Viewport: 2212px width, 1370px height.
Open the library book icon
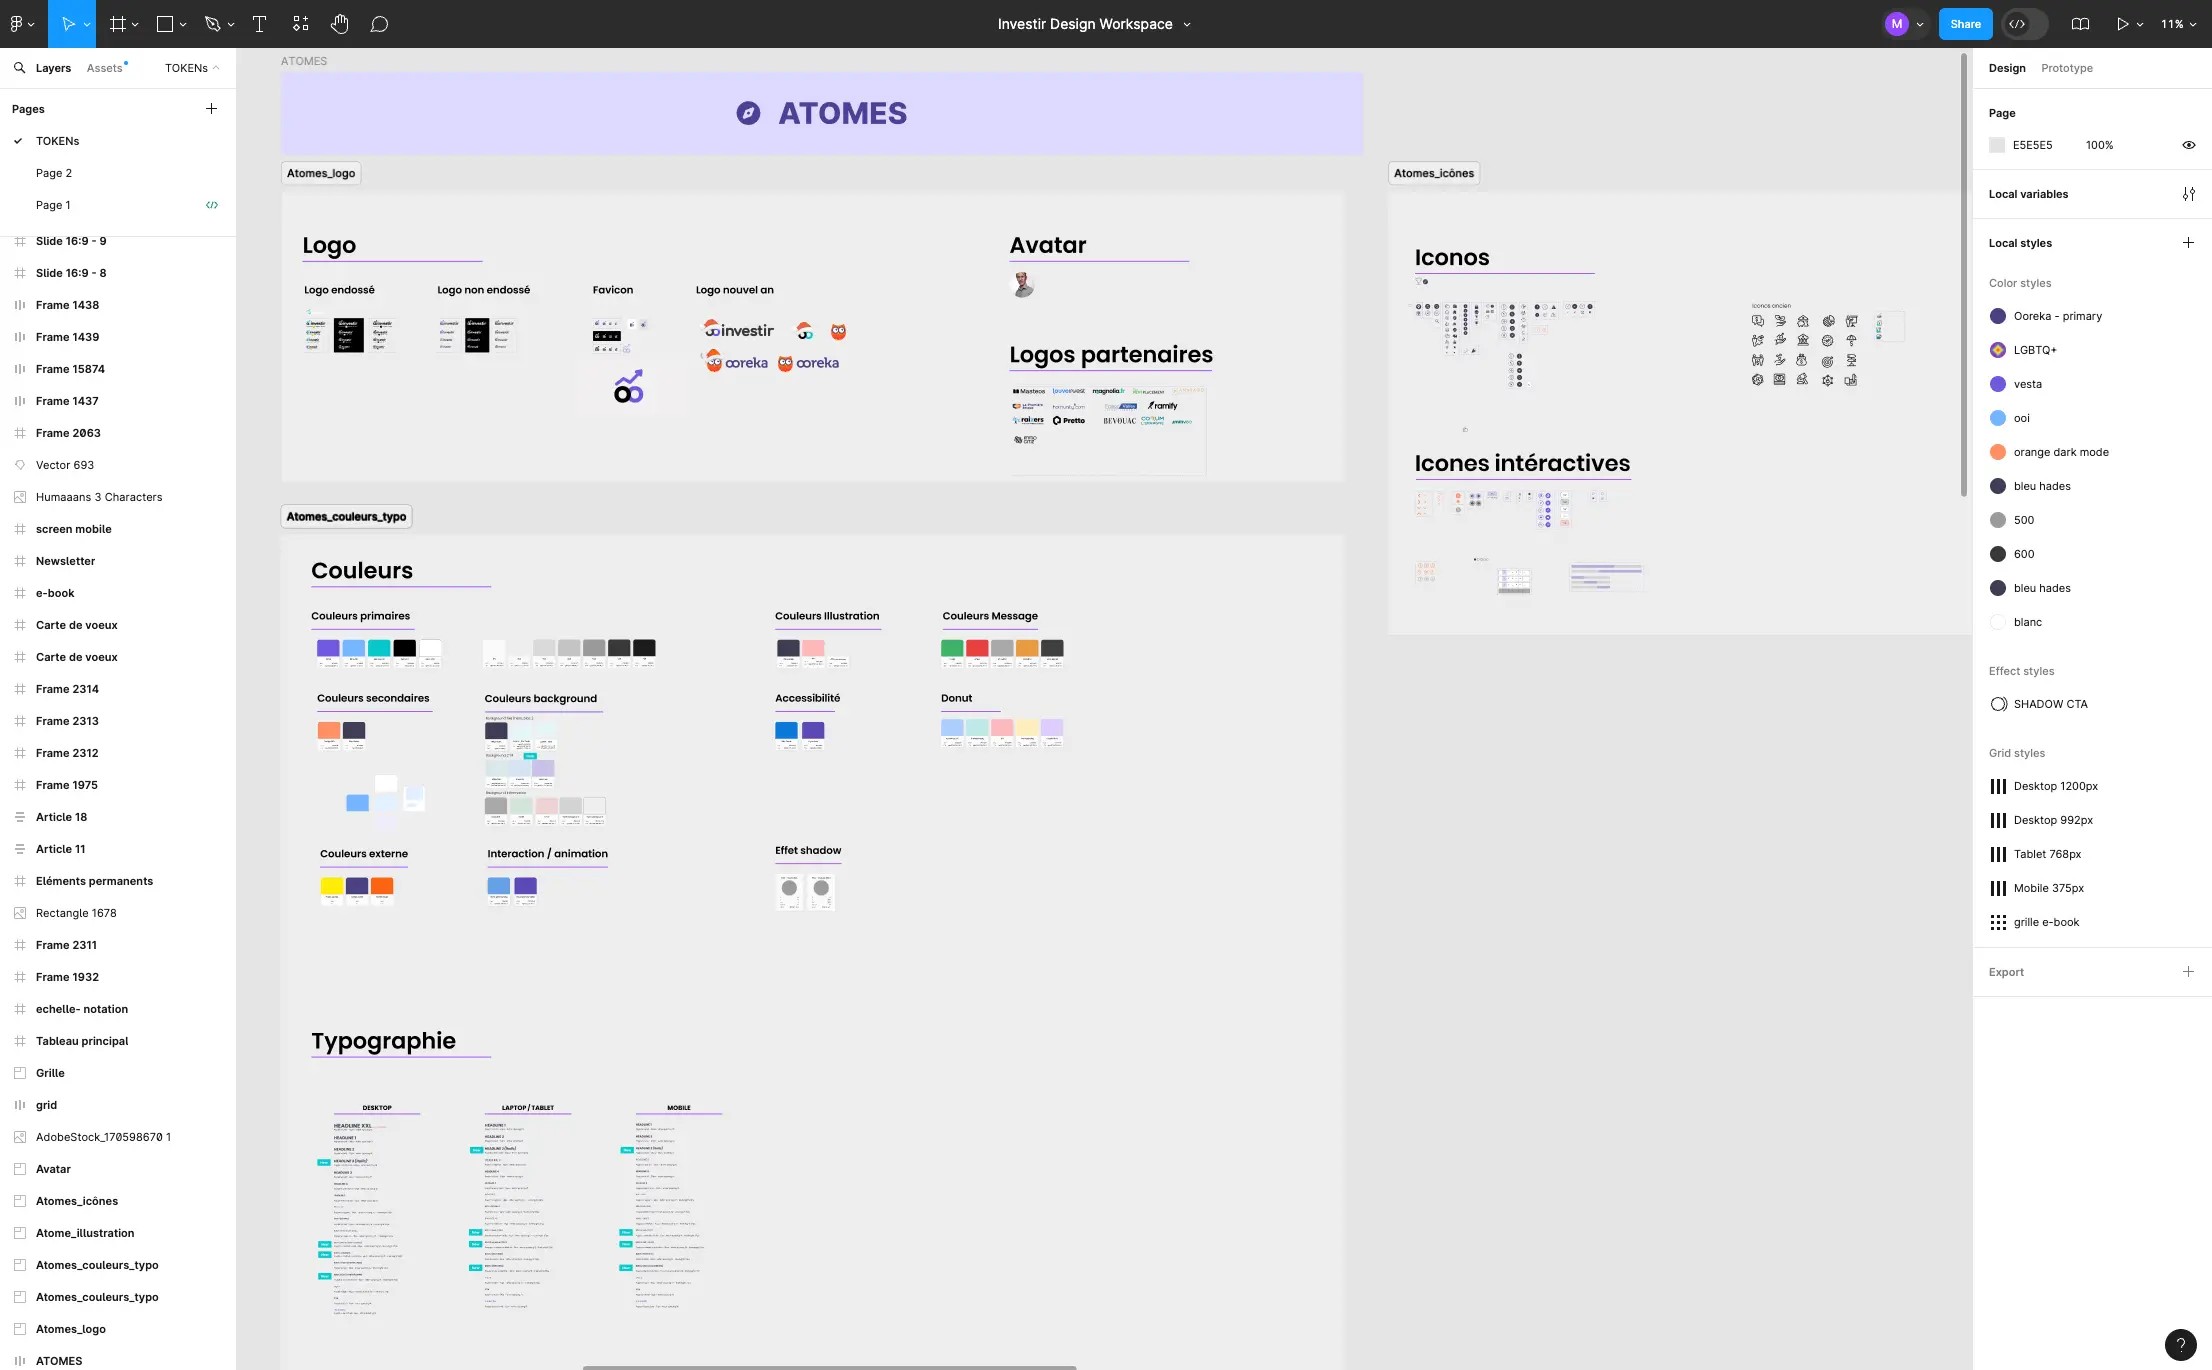pos(2080,24)
